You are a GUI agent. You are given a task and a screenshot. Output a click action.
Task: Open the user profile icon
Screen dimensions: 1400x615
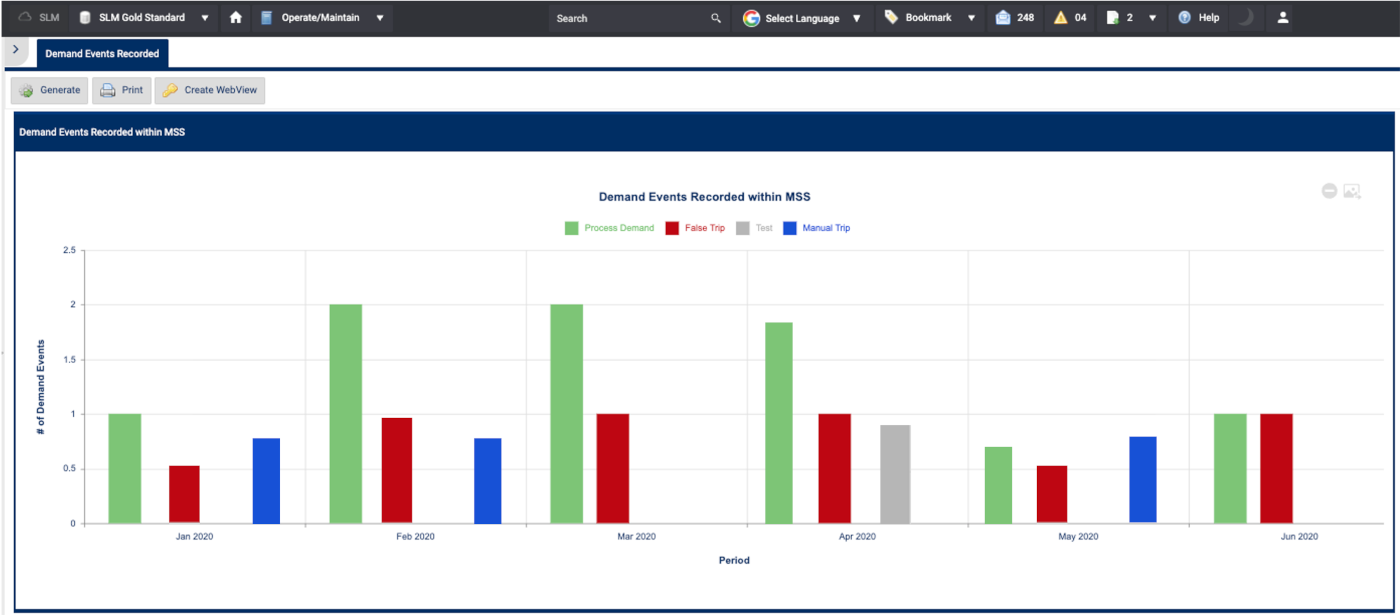[x=1283, y=18]
